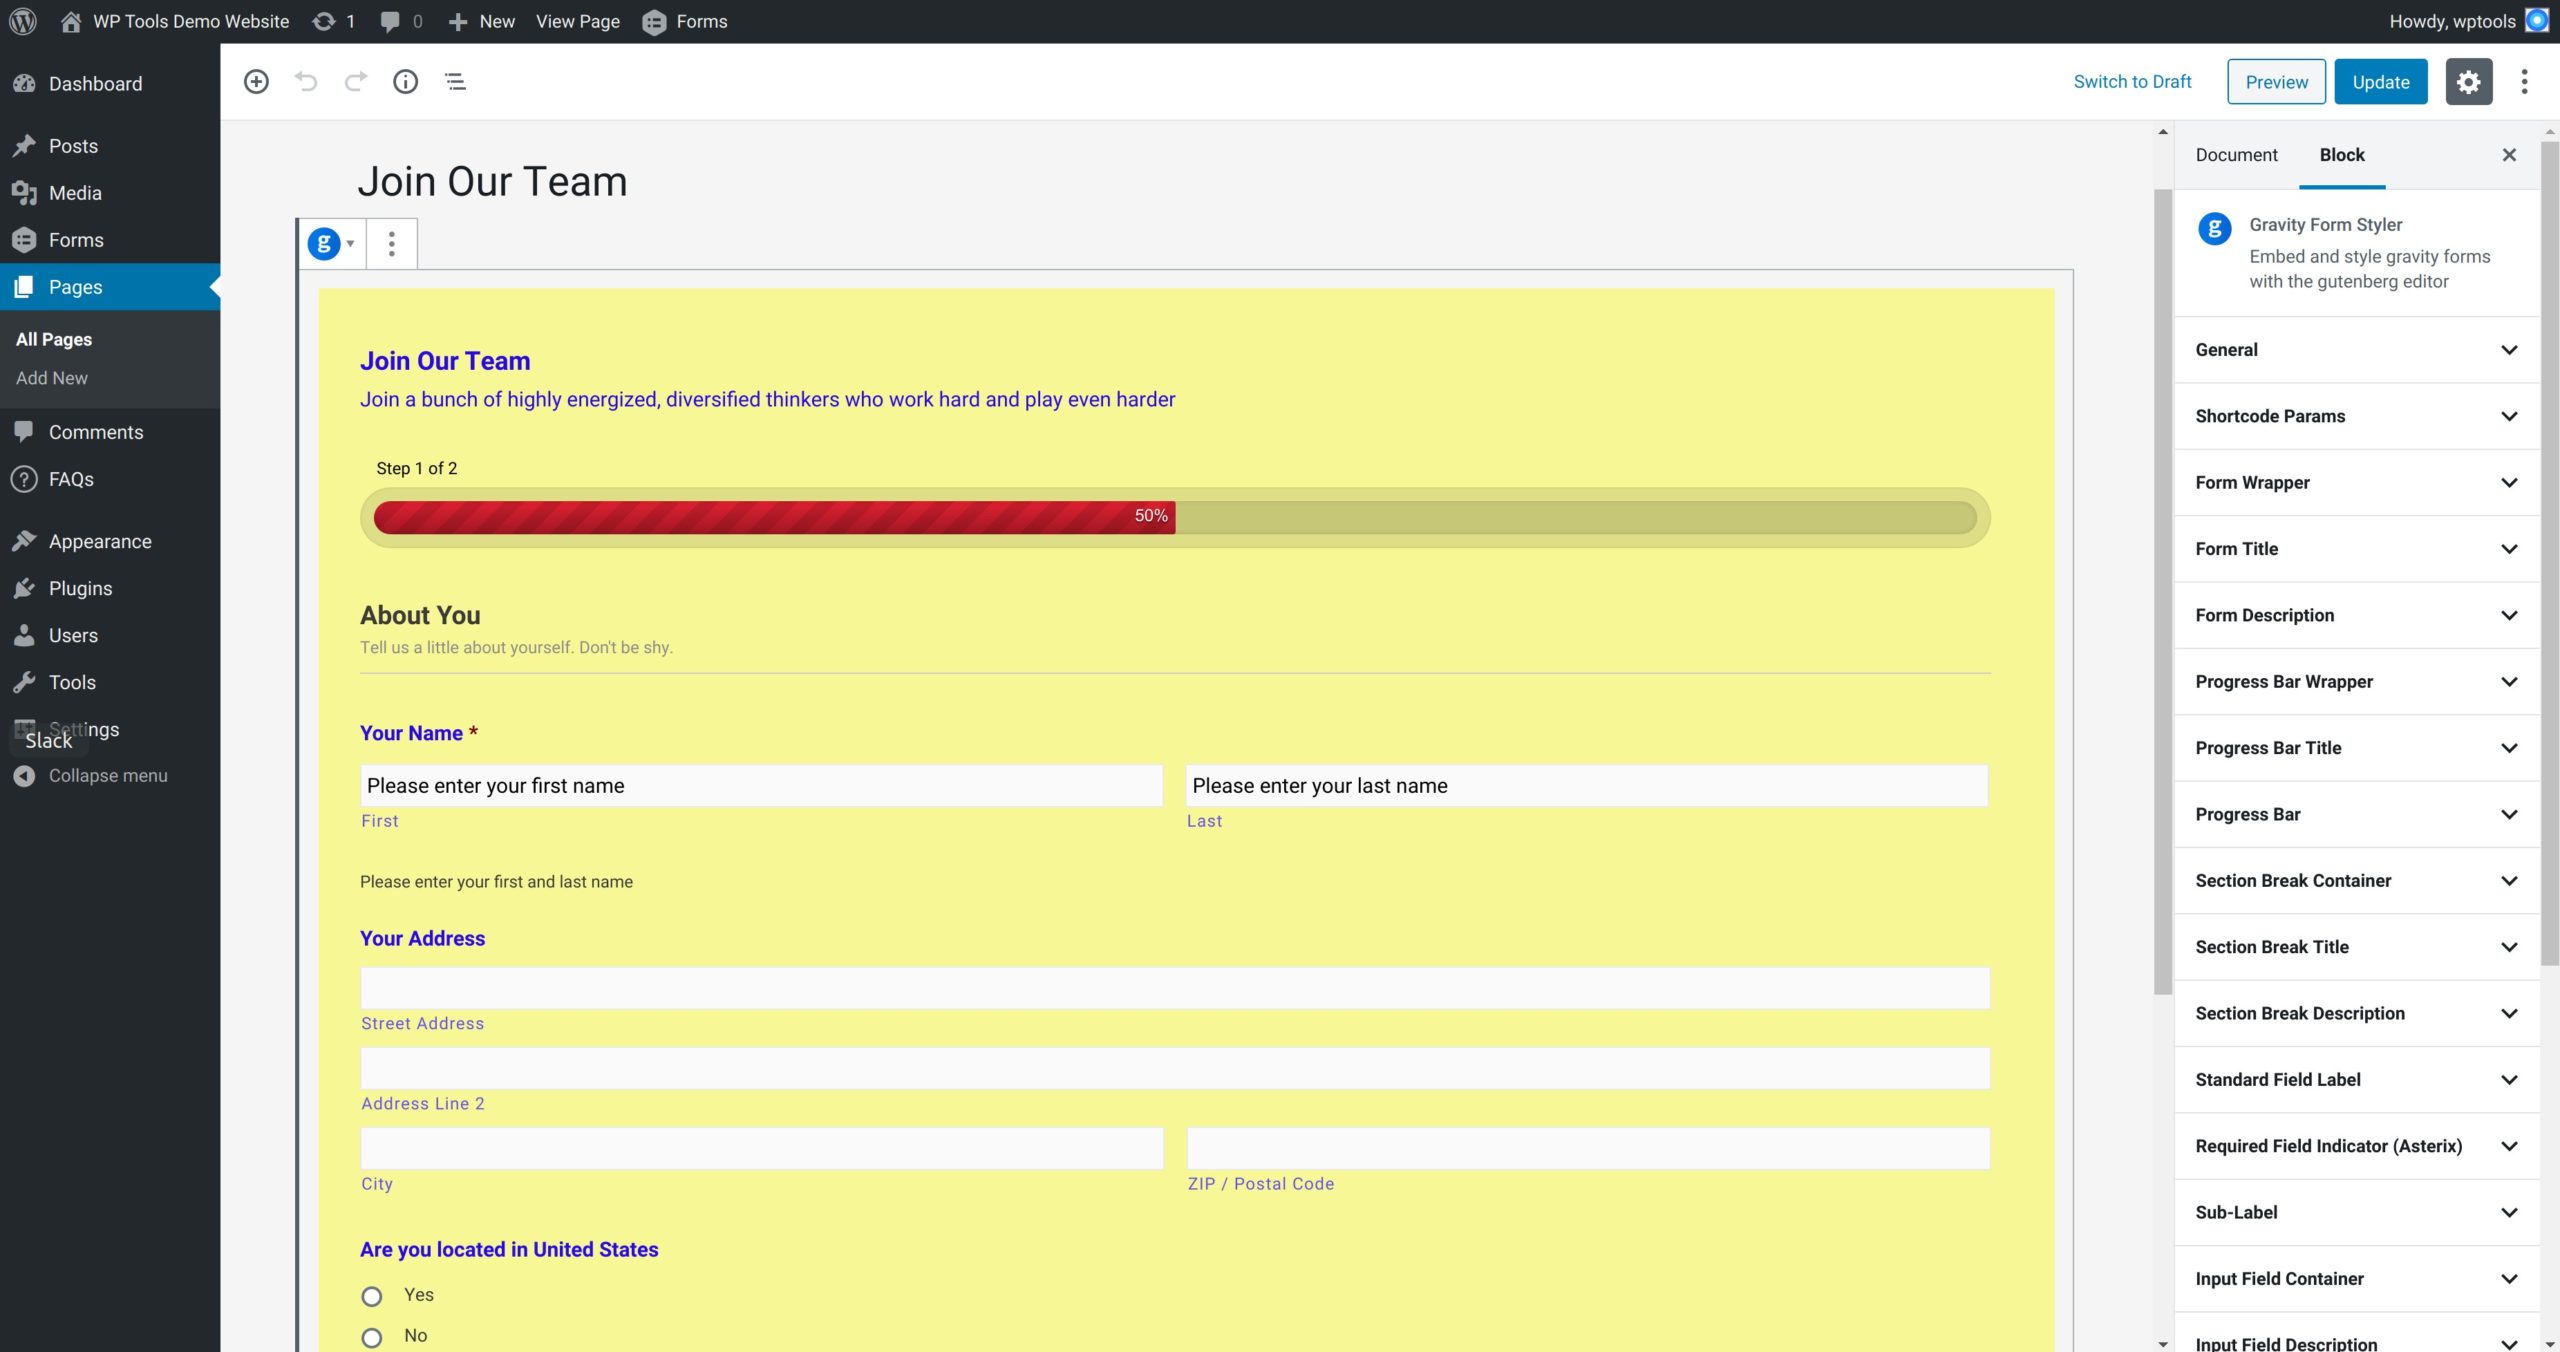The height and width of the screenshot is (1352, 2560).
Task: Click the info/details icon in toolbar
Action: point(405,81)
